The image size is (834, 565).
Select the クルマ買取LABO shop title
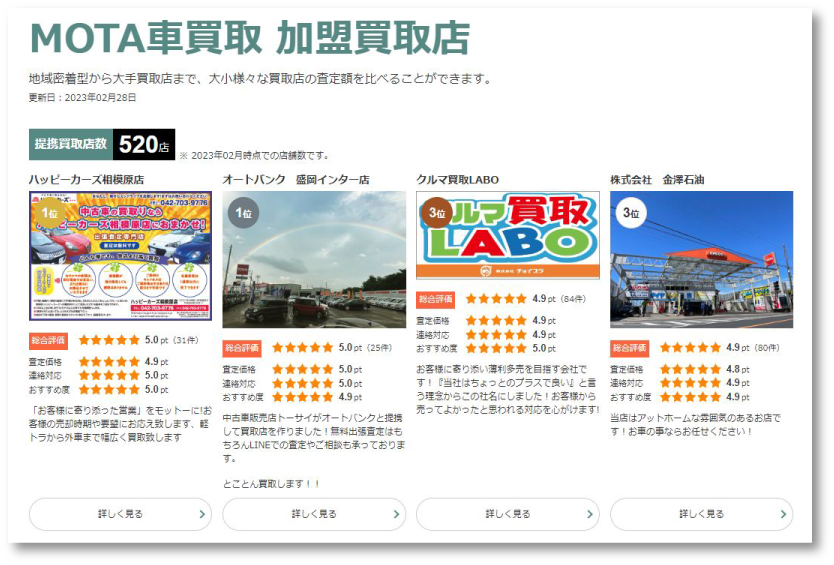click(457, 180)
